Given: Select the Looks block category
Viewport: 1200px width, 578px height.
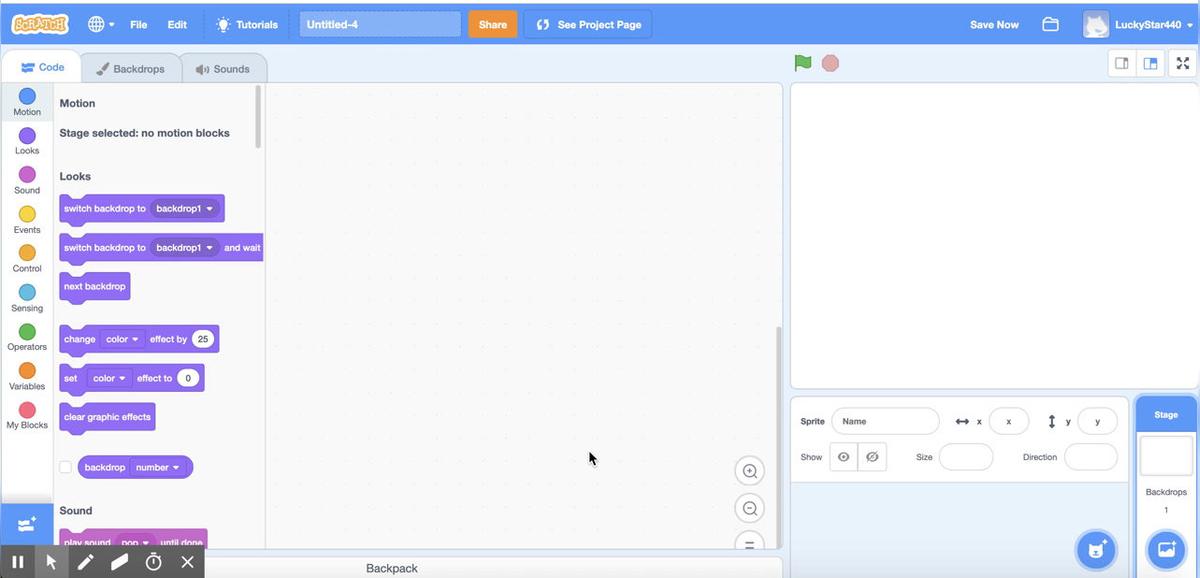Looking at the screenshot, I should [x=27, y=140].
